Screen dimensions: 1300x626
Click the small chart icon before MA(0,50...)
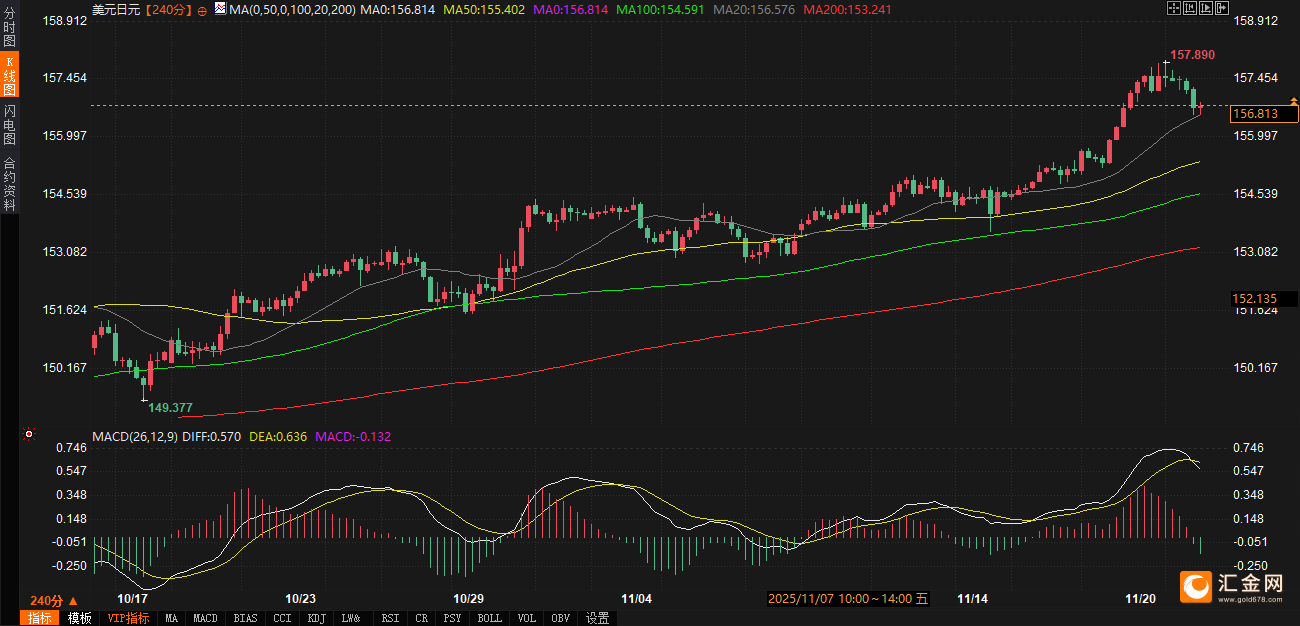[x=219, y=9]
